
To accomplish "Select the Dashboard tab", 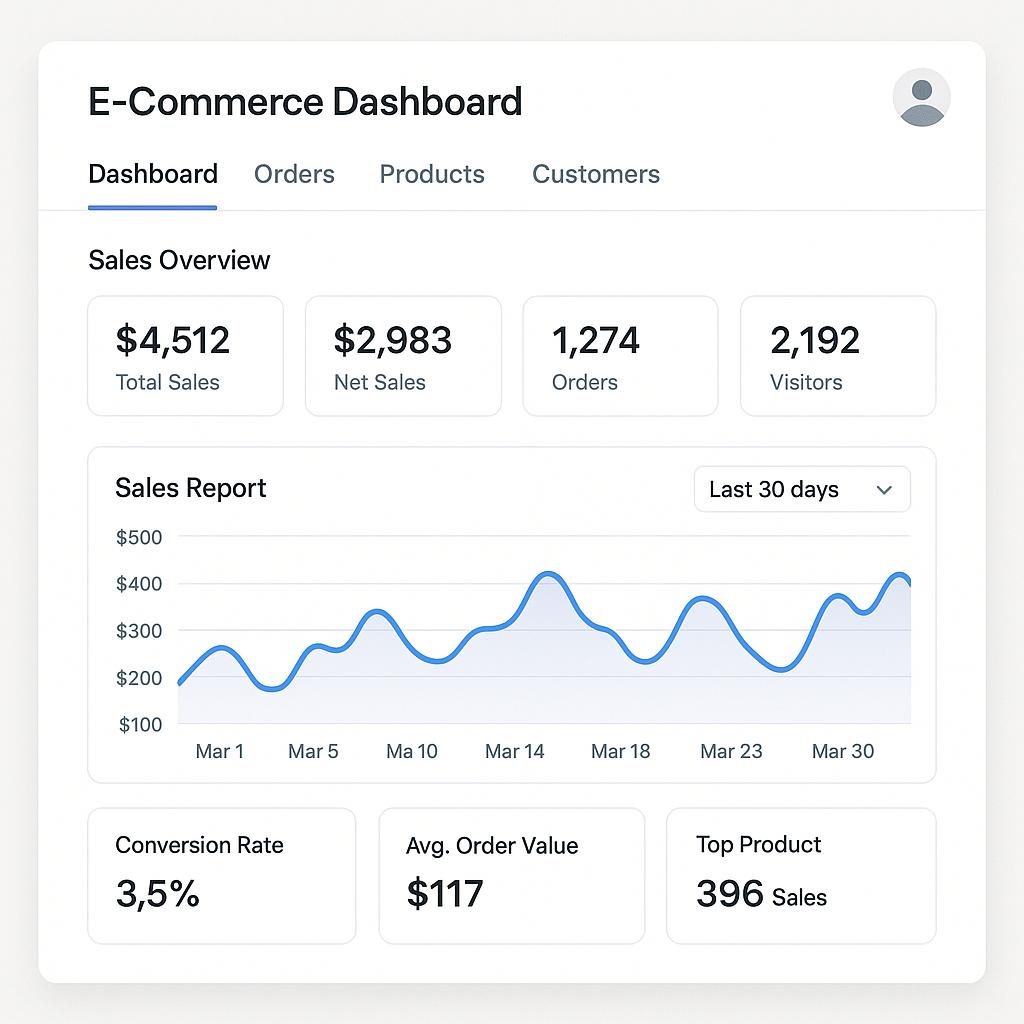I will pos(153,174).
